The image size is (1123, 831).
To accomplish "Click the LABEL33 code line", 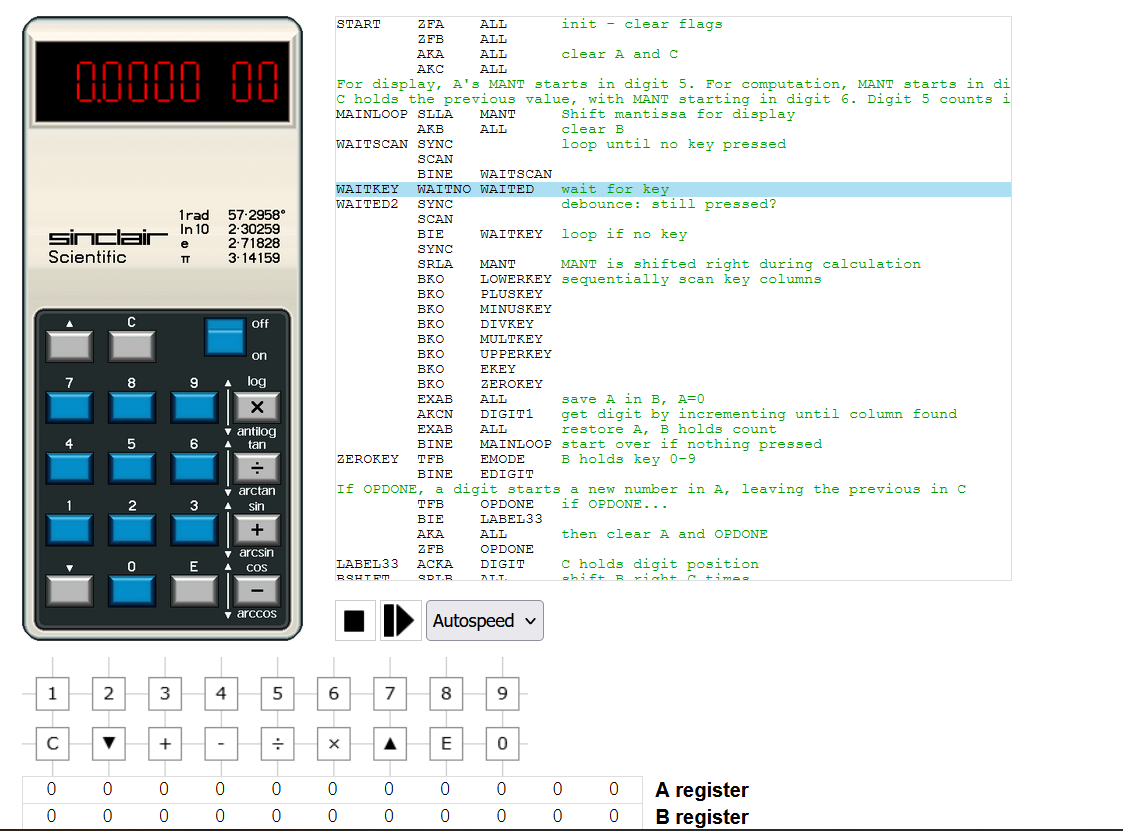I will pos(673,564).
